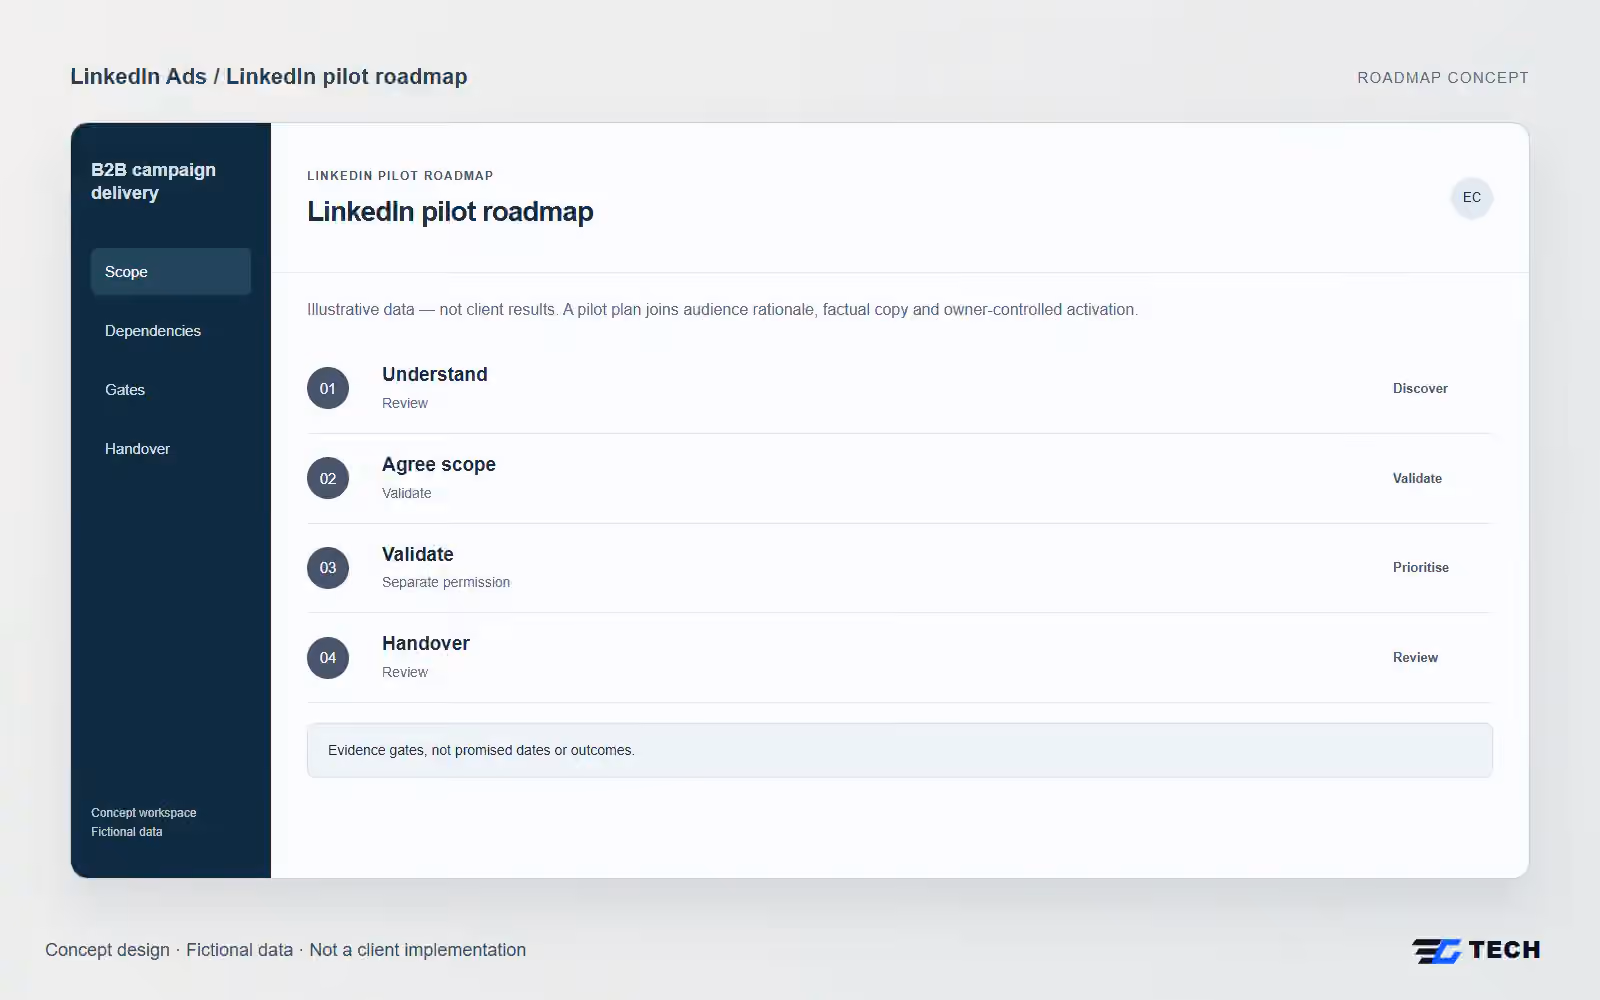Click the Concept design footer disclaimer
This screenshot has height=1000, width=1600.
tap(285, 950)
